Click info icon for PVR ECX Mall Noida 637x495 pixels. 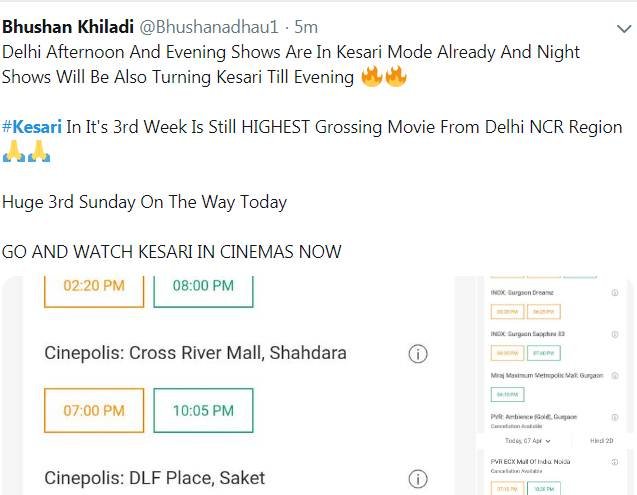click(x=614, y=462)
